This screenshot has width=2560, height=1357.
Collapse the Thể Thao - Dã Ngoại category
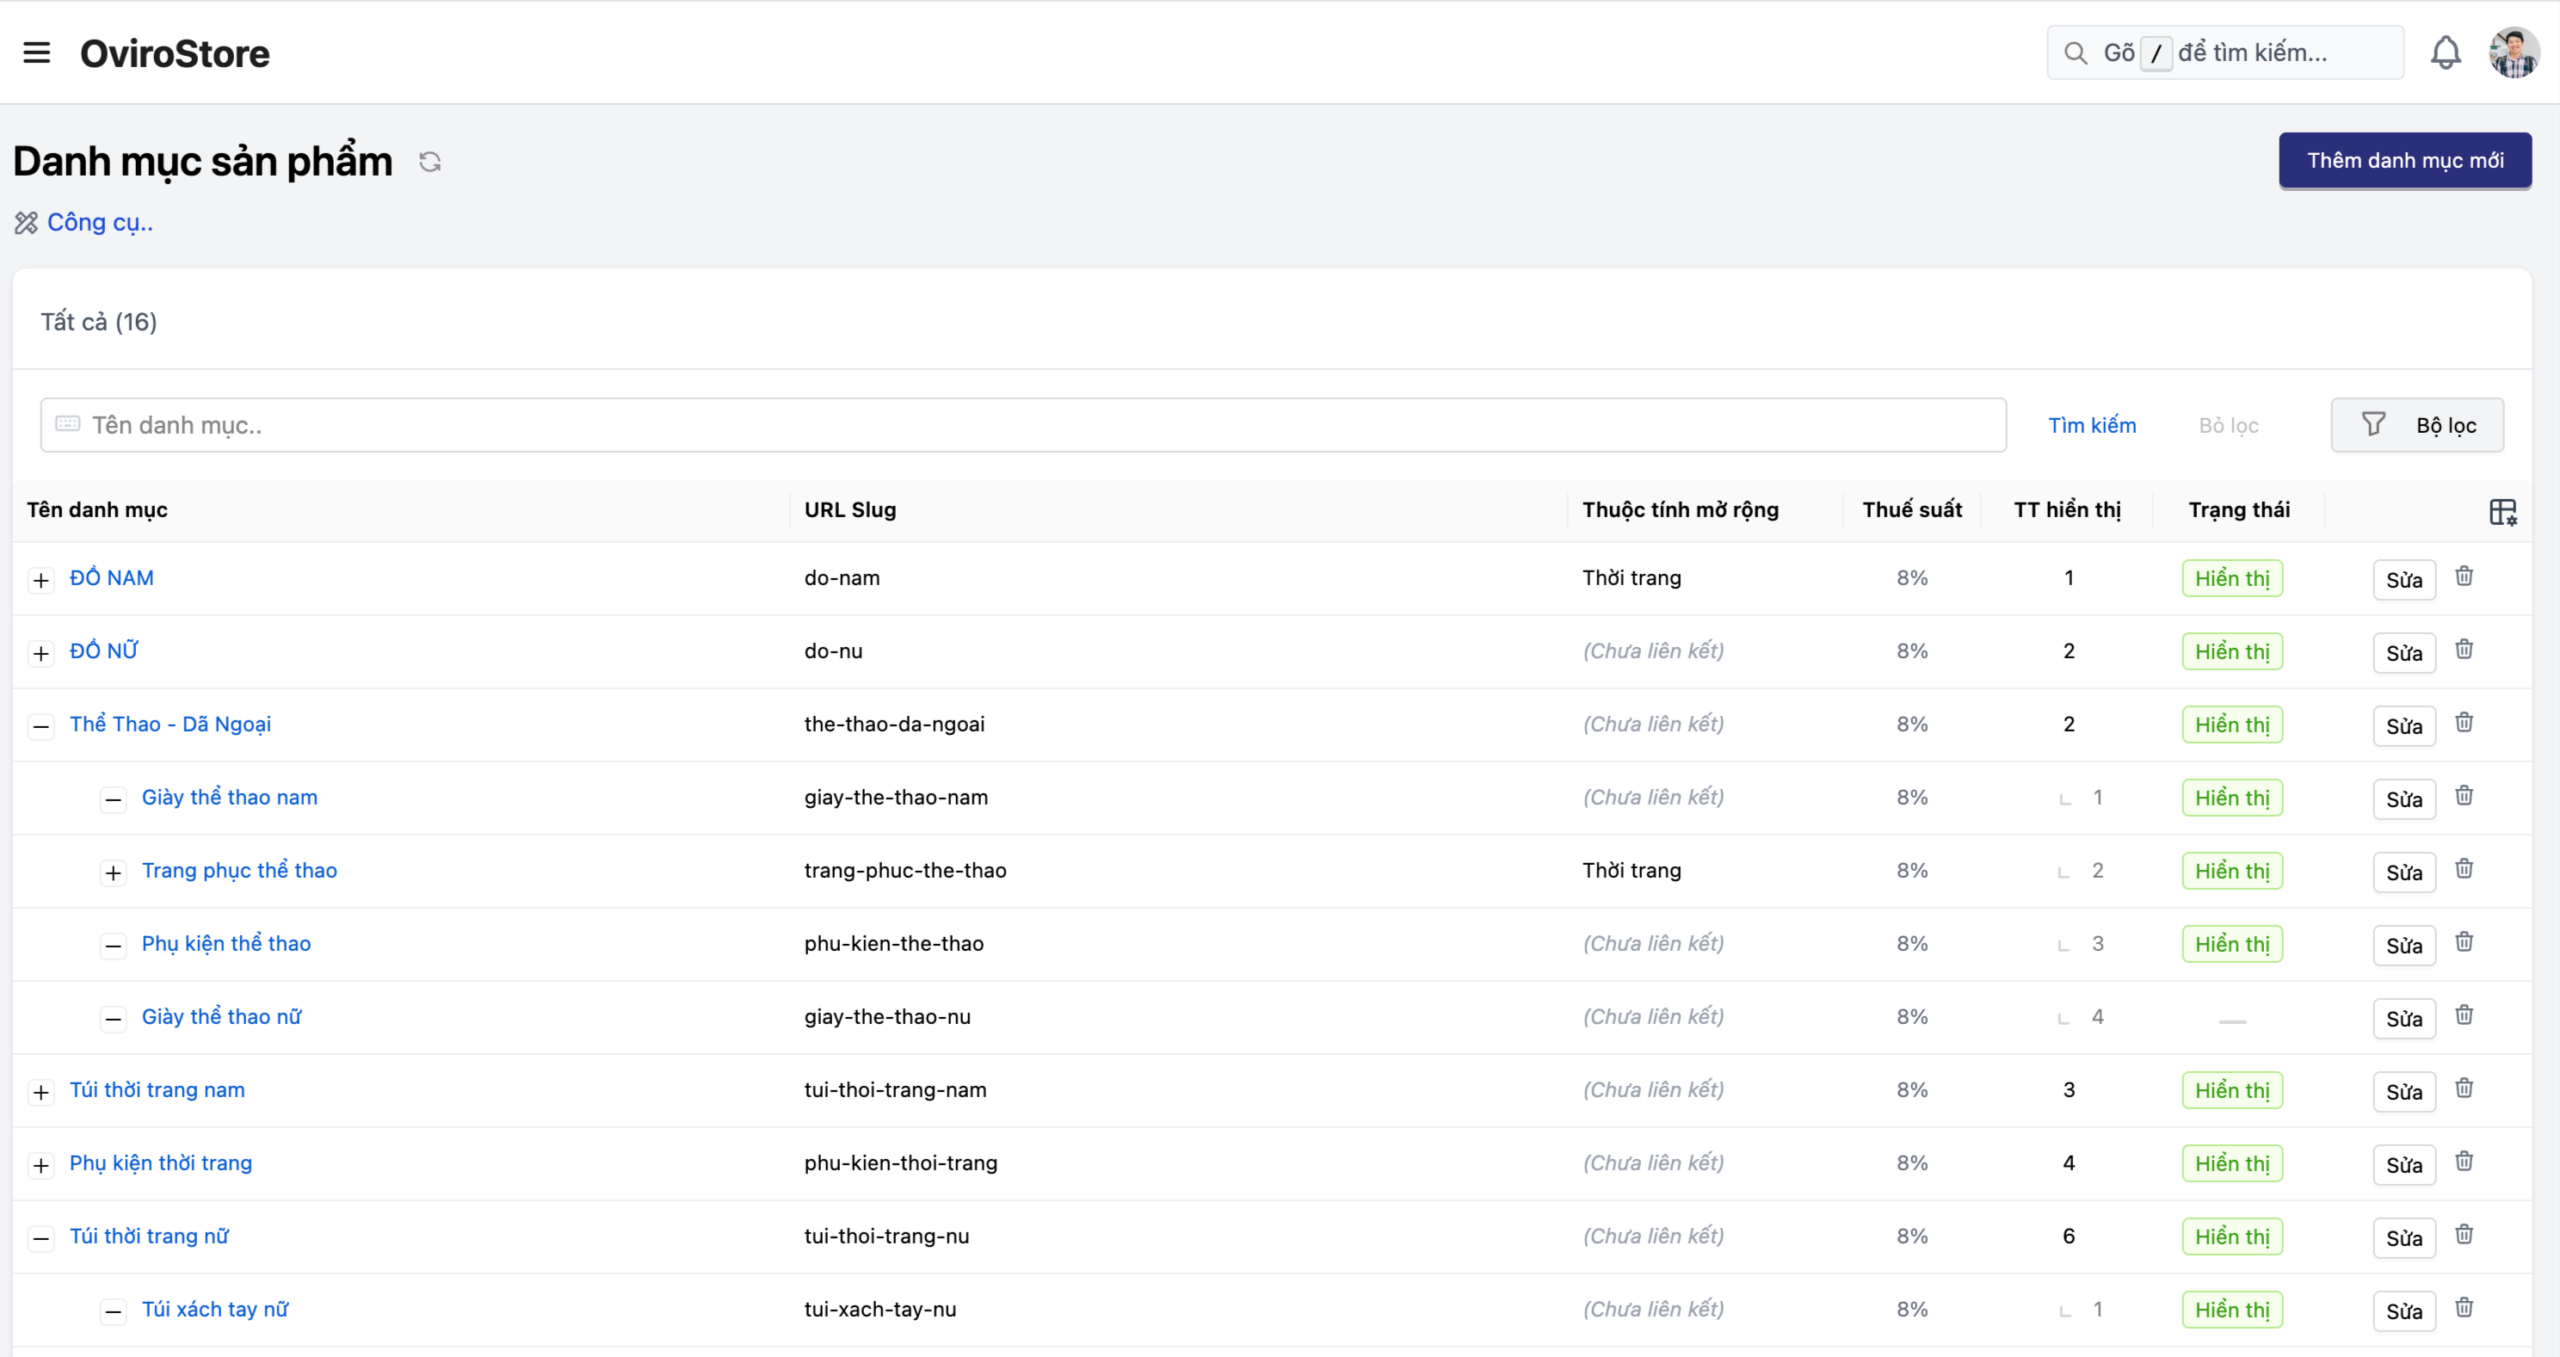(x=41, y=727)
